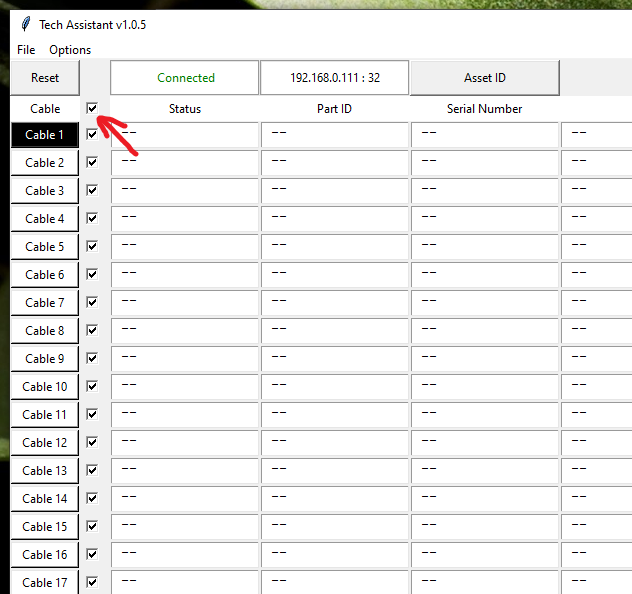Open the File menu
The height and width of the screenshot is (594, 632).
click(26, 50)
